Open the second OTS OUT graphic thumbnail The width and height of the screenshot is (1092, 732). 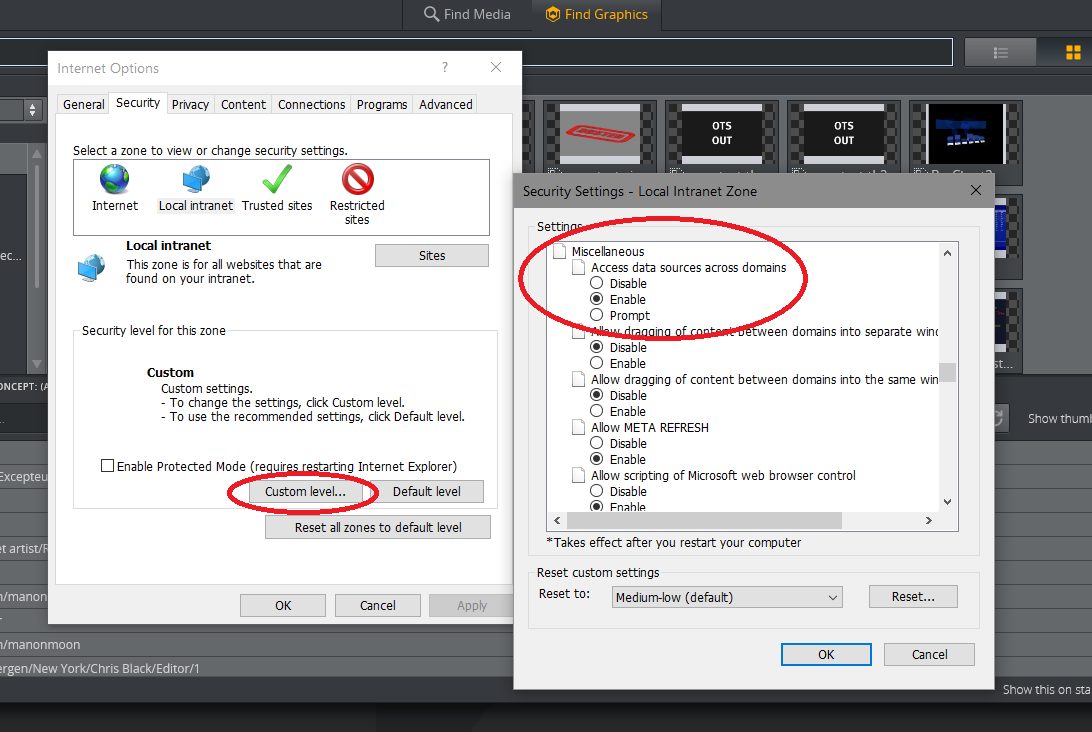coord(843,134)
